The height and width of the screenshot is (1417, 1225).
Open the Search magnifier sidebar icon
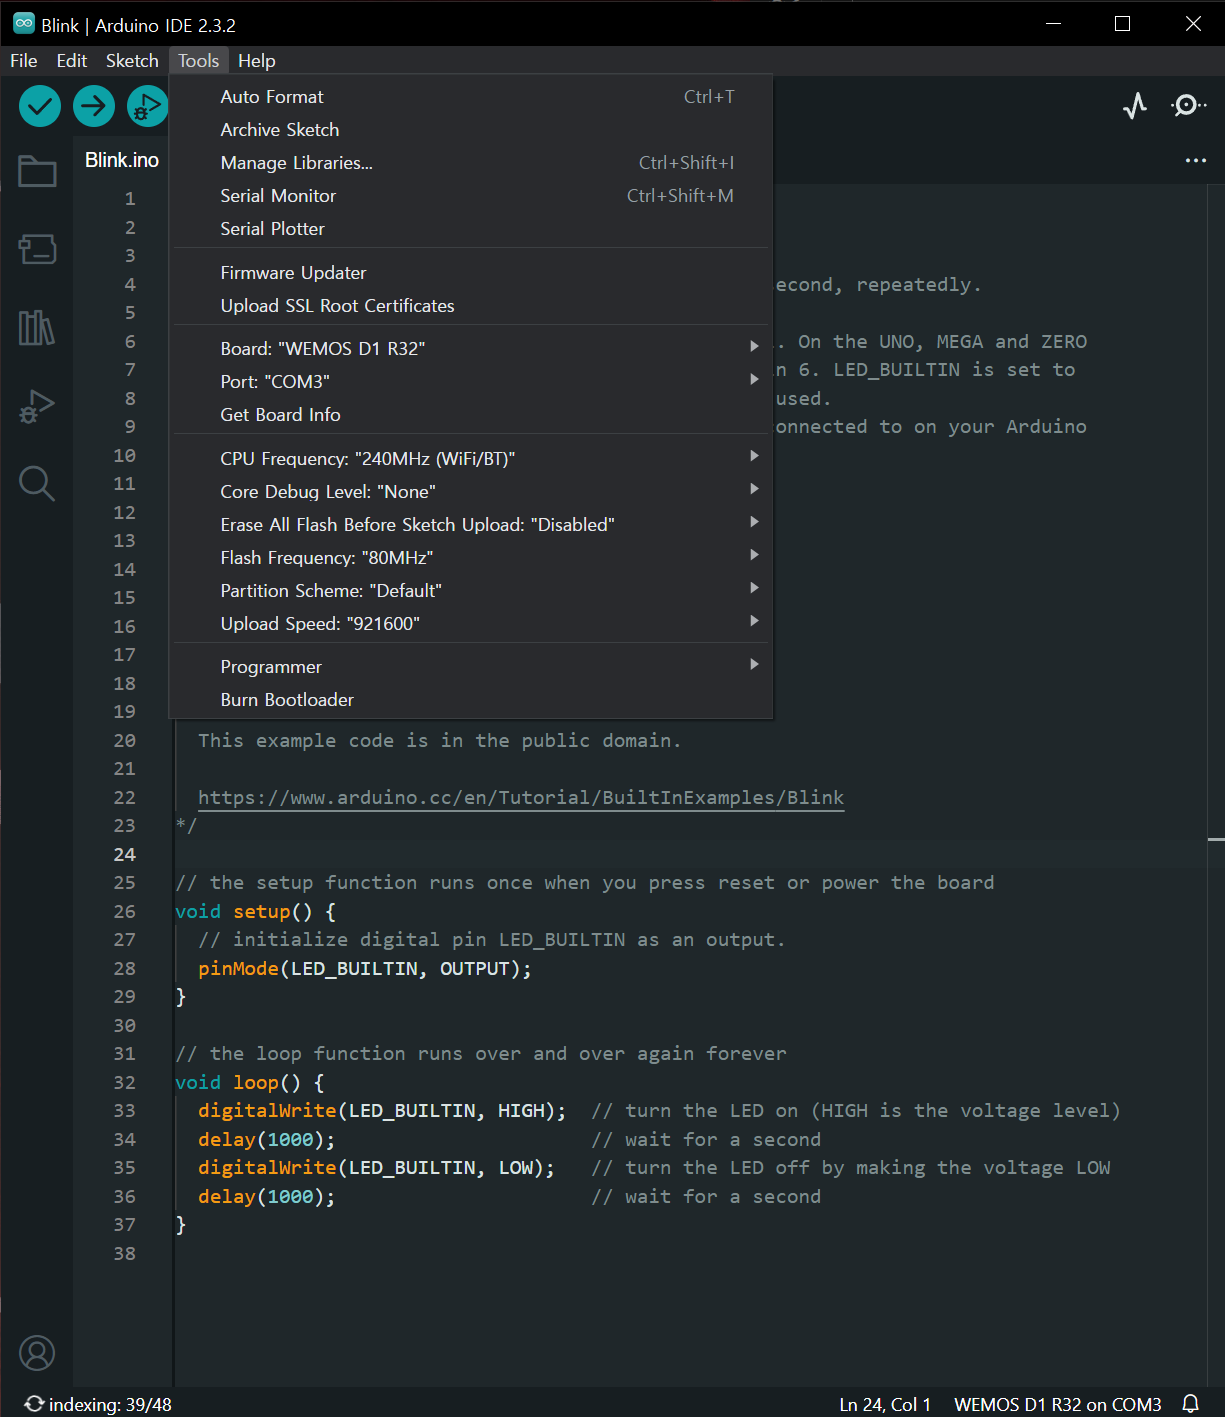pyautogui.click(x=37, y=484)
